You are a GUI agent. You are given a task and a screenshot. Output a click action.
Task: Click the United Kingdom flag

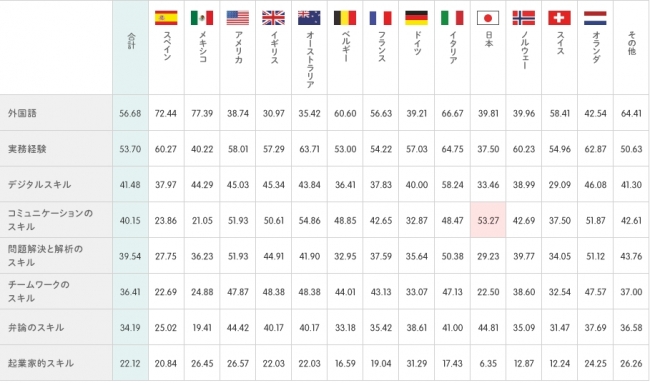[x=274, y=18]
